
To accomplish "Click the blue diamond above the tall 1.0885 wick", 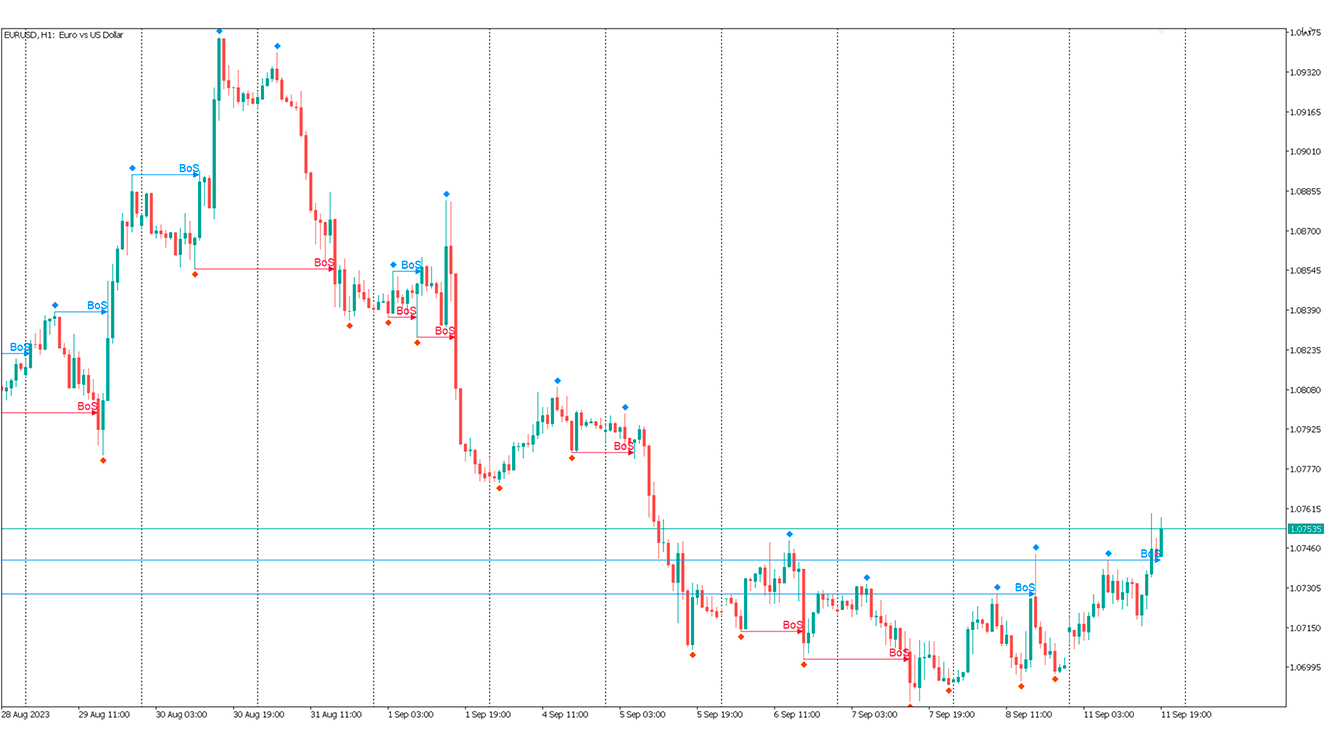I will (x=447, y=194).
